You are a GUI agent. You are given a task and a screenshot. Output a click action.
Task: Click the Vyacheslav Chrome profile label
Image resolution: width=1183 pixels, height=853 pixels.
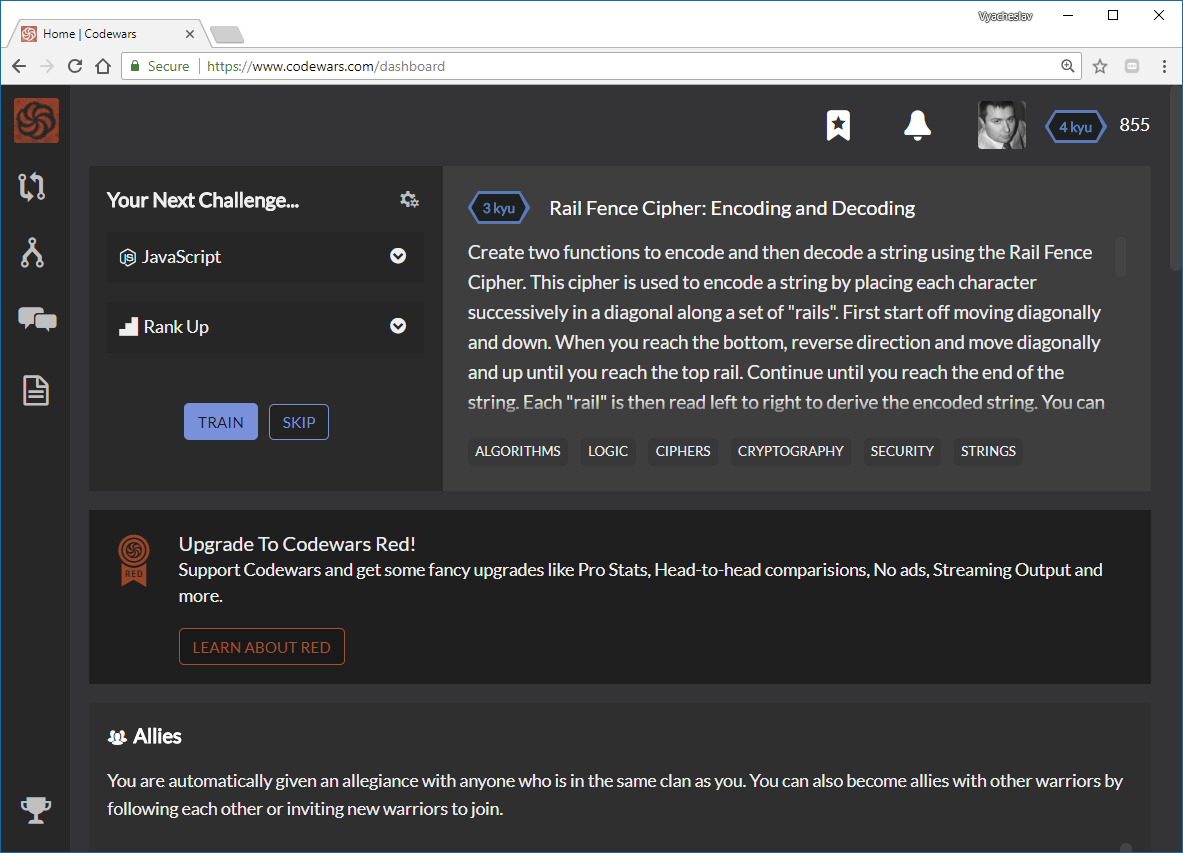[x=1005, y=16]
